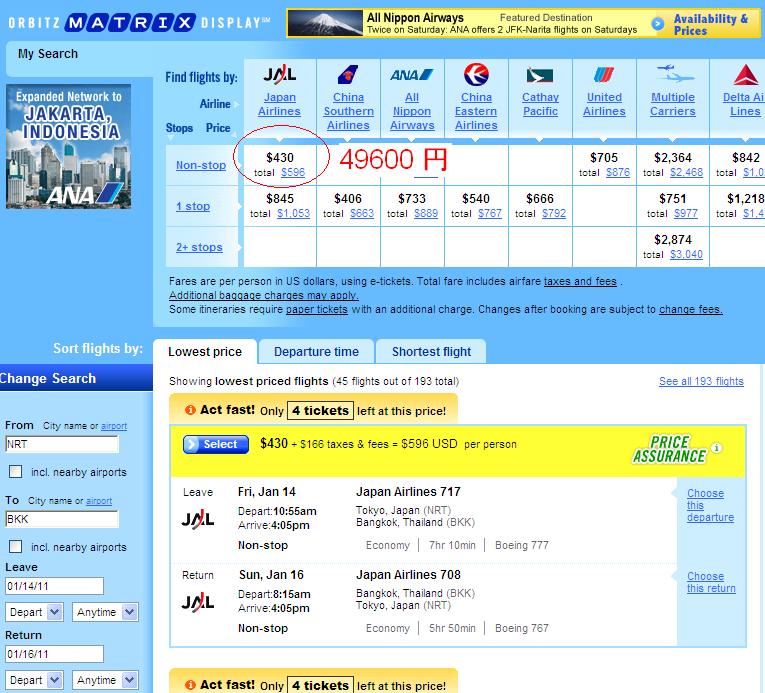Click the China Southern Airlines link
This screenshot has width=765, height=693.
pyautogui.click(x=348, y=111)
